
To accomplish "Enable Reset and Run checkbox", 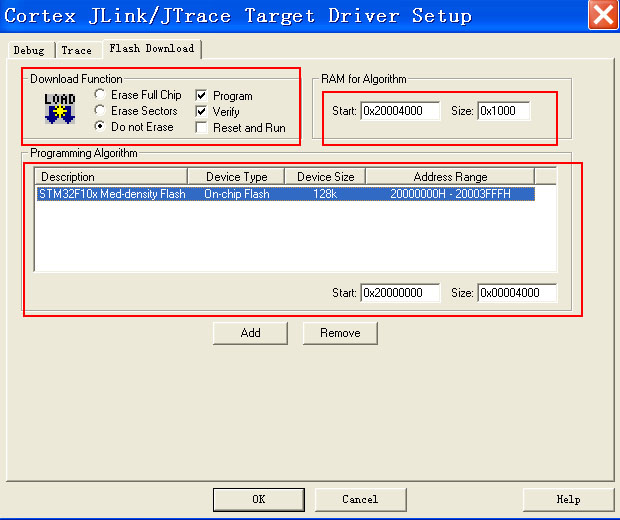I will click(x=201, y=128).
